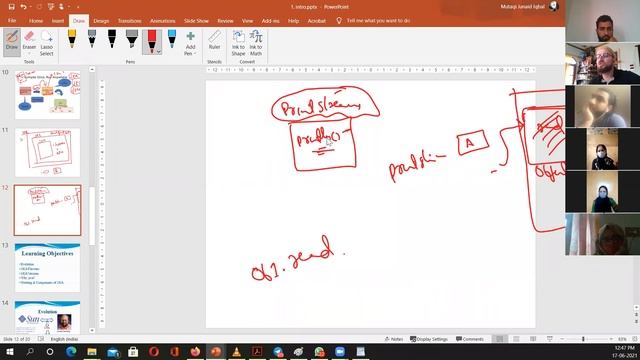Screen dimensions: 640x360
Task: Start Slide Show from status bar icon
Action: point(550,339)
